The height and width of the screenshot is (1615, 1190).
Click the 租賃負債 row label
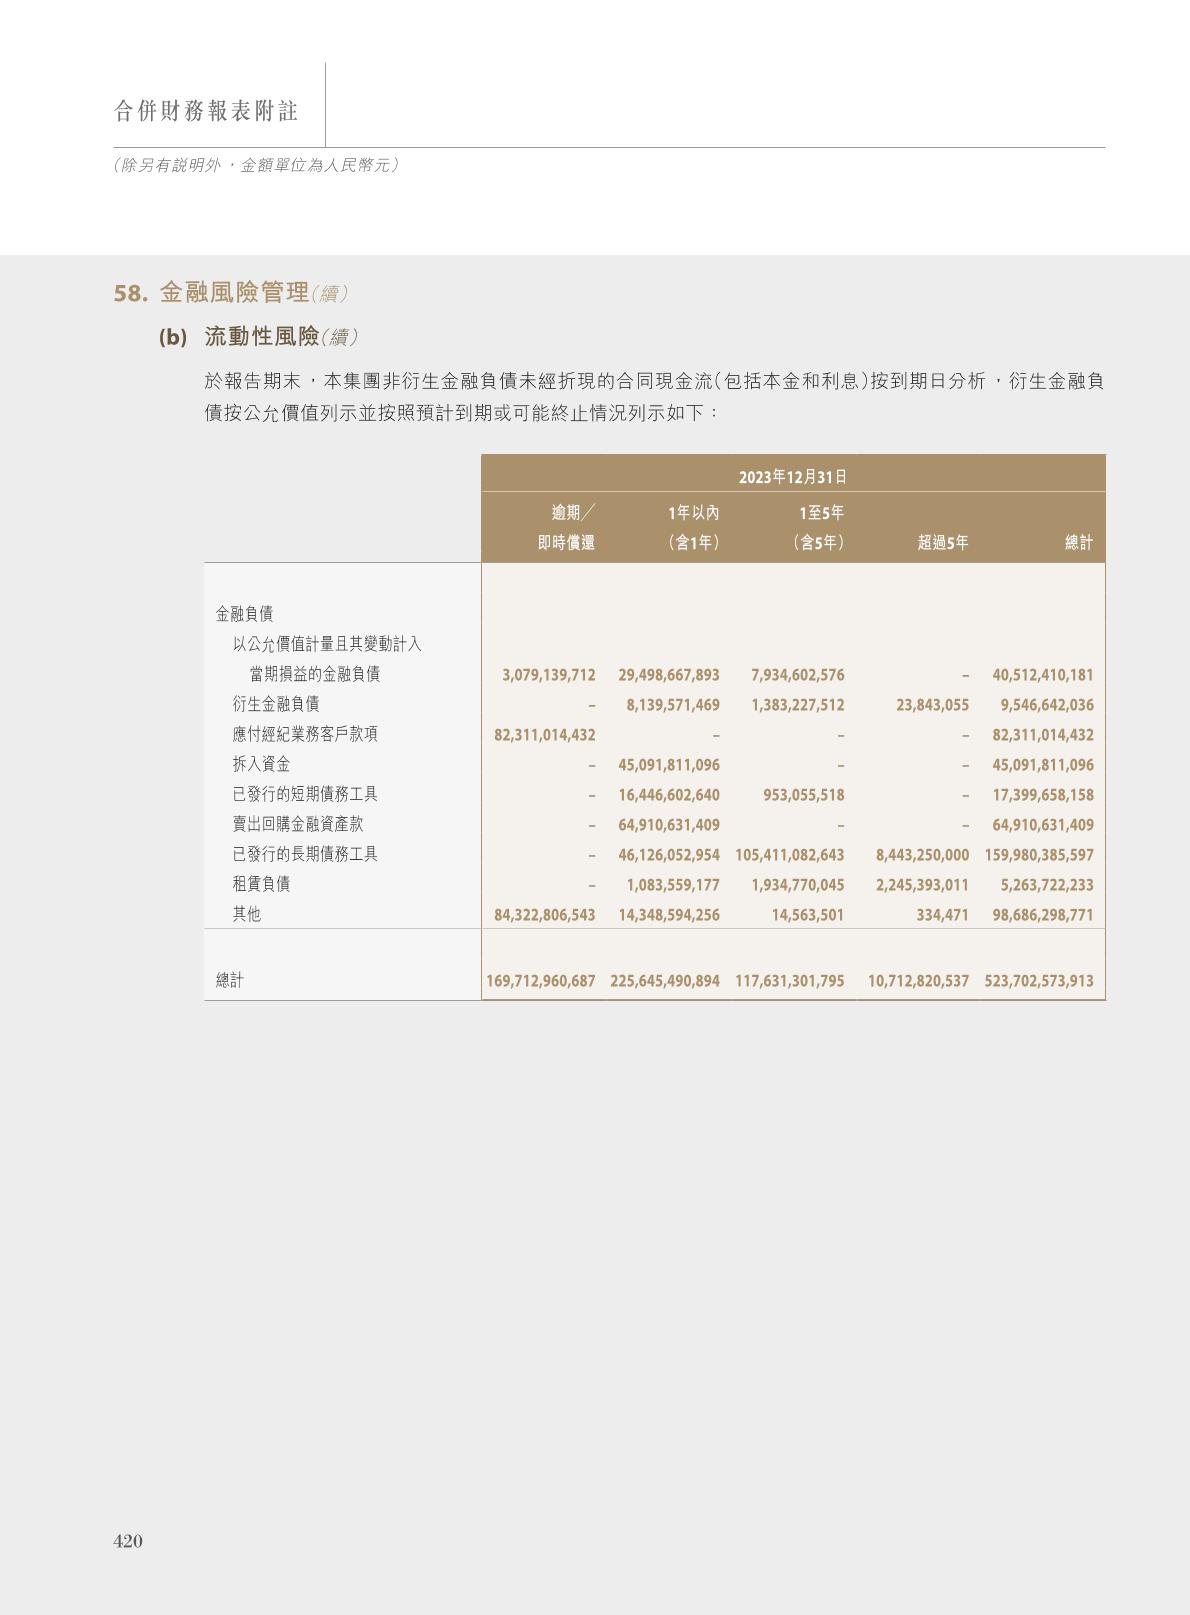(261, 884)
